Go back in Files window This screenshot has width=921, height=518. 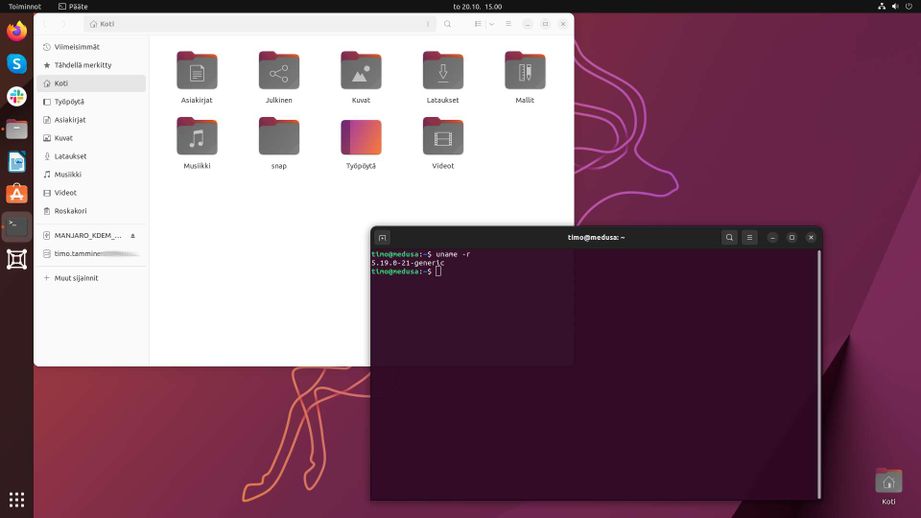[46, 24]
